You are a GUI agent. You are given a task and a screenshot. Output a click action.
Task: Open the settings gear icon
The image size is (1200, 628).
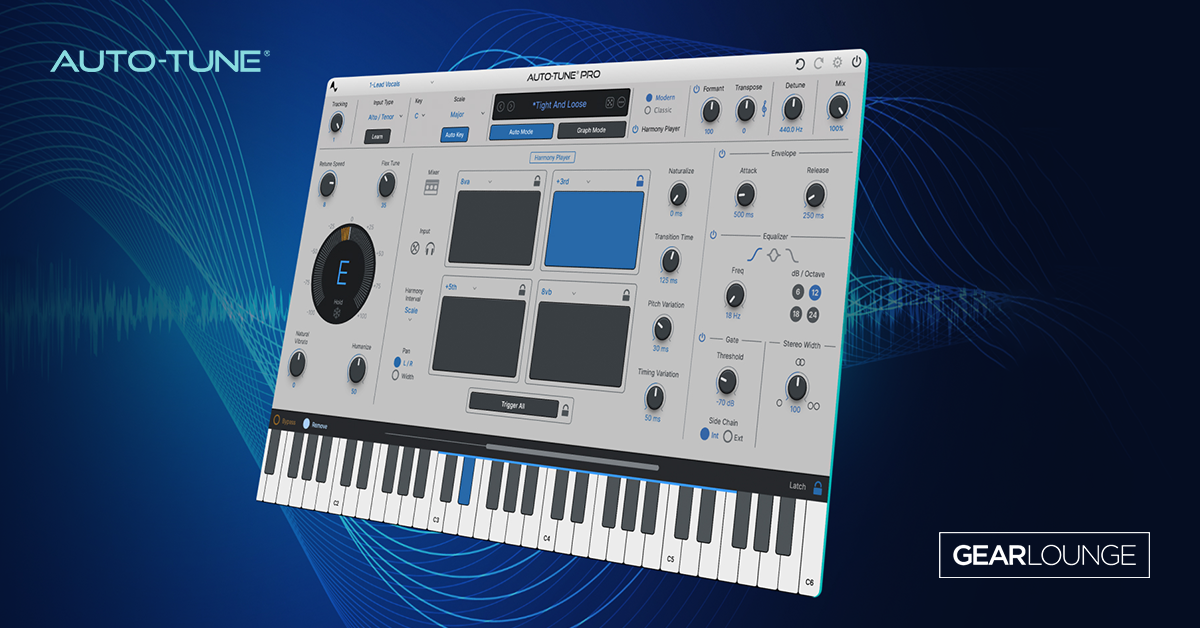[x=838, y=62]
